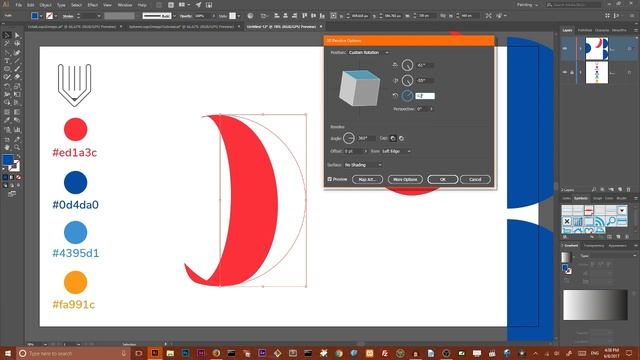This screenshot has width=640, height=360.
Task: Click the Z-axis rotation input field
Action: point(425,96)
